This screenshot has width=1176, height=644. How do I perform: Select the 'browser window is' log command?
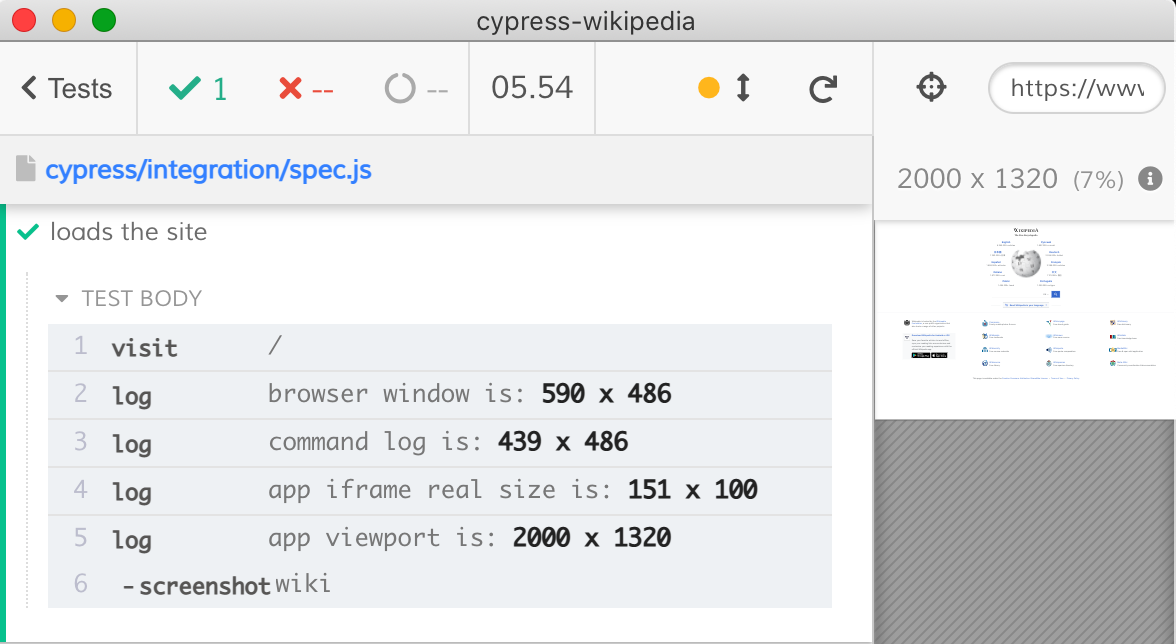pos(440,394)
